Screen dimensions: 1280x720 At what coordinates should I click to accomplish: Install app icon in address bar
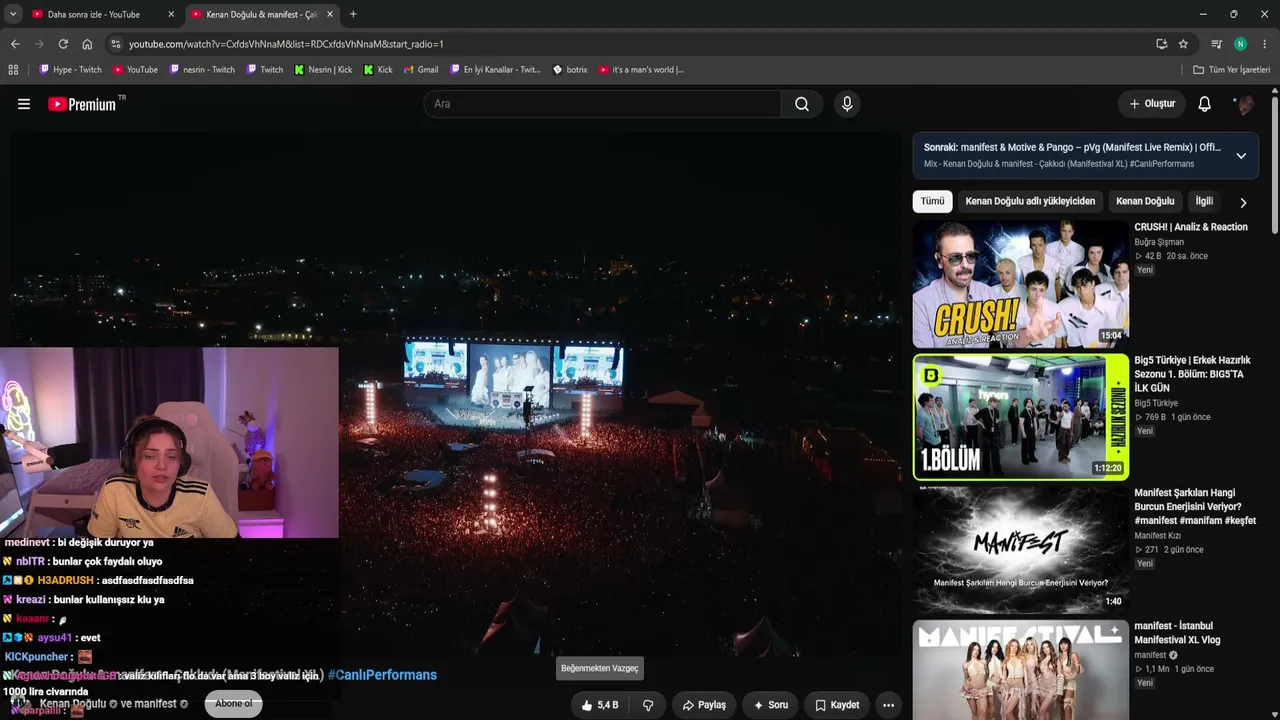pyautogui.click(x=1161, y=44)
